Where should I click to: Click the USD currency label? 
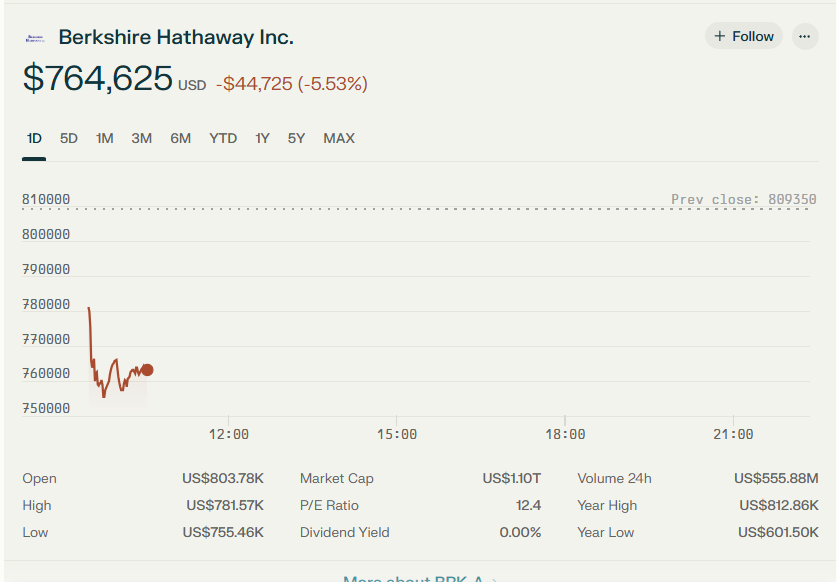(x=192, y=85)
